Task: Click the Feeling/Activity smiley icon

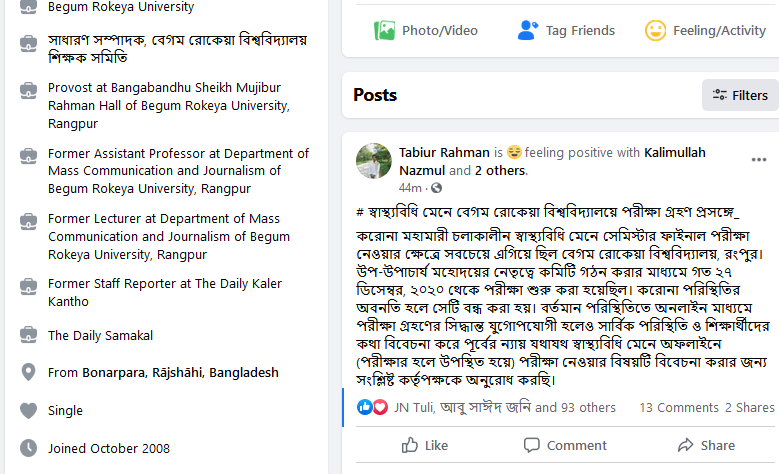Action: click(x=655, y=31)
